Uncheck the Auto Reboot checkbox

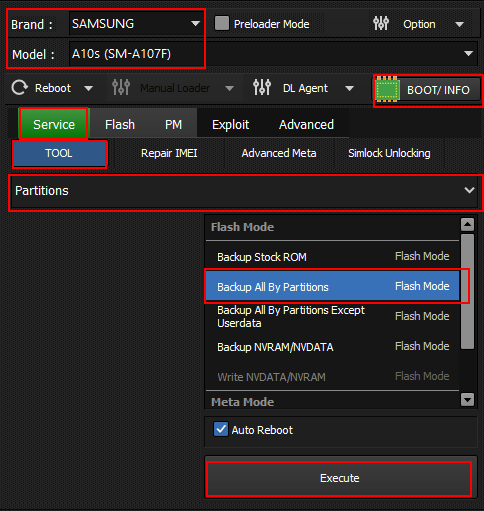pos(221,429)
